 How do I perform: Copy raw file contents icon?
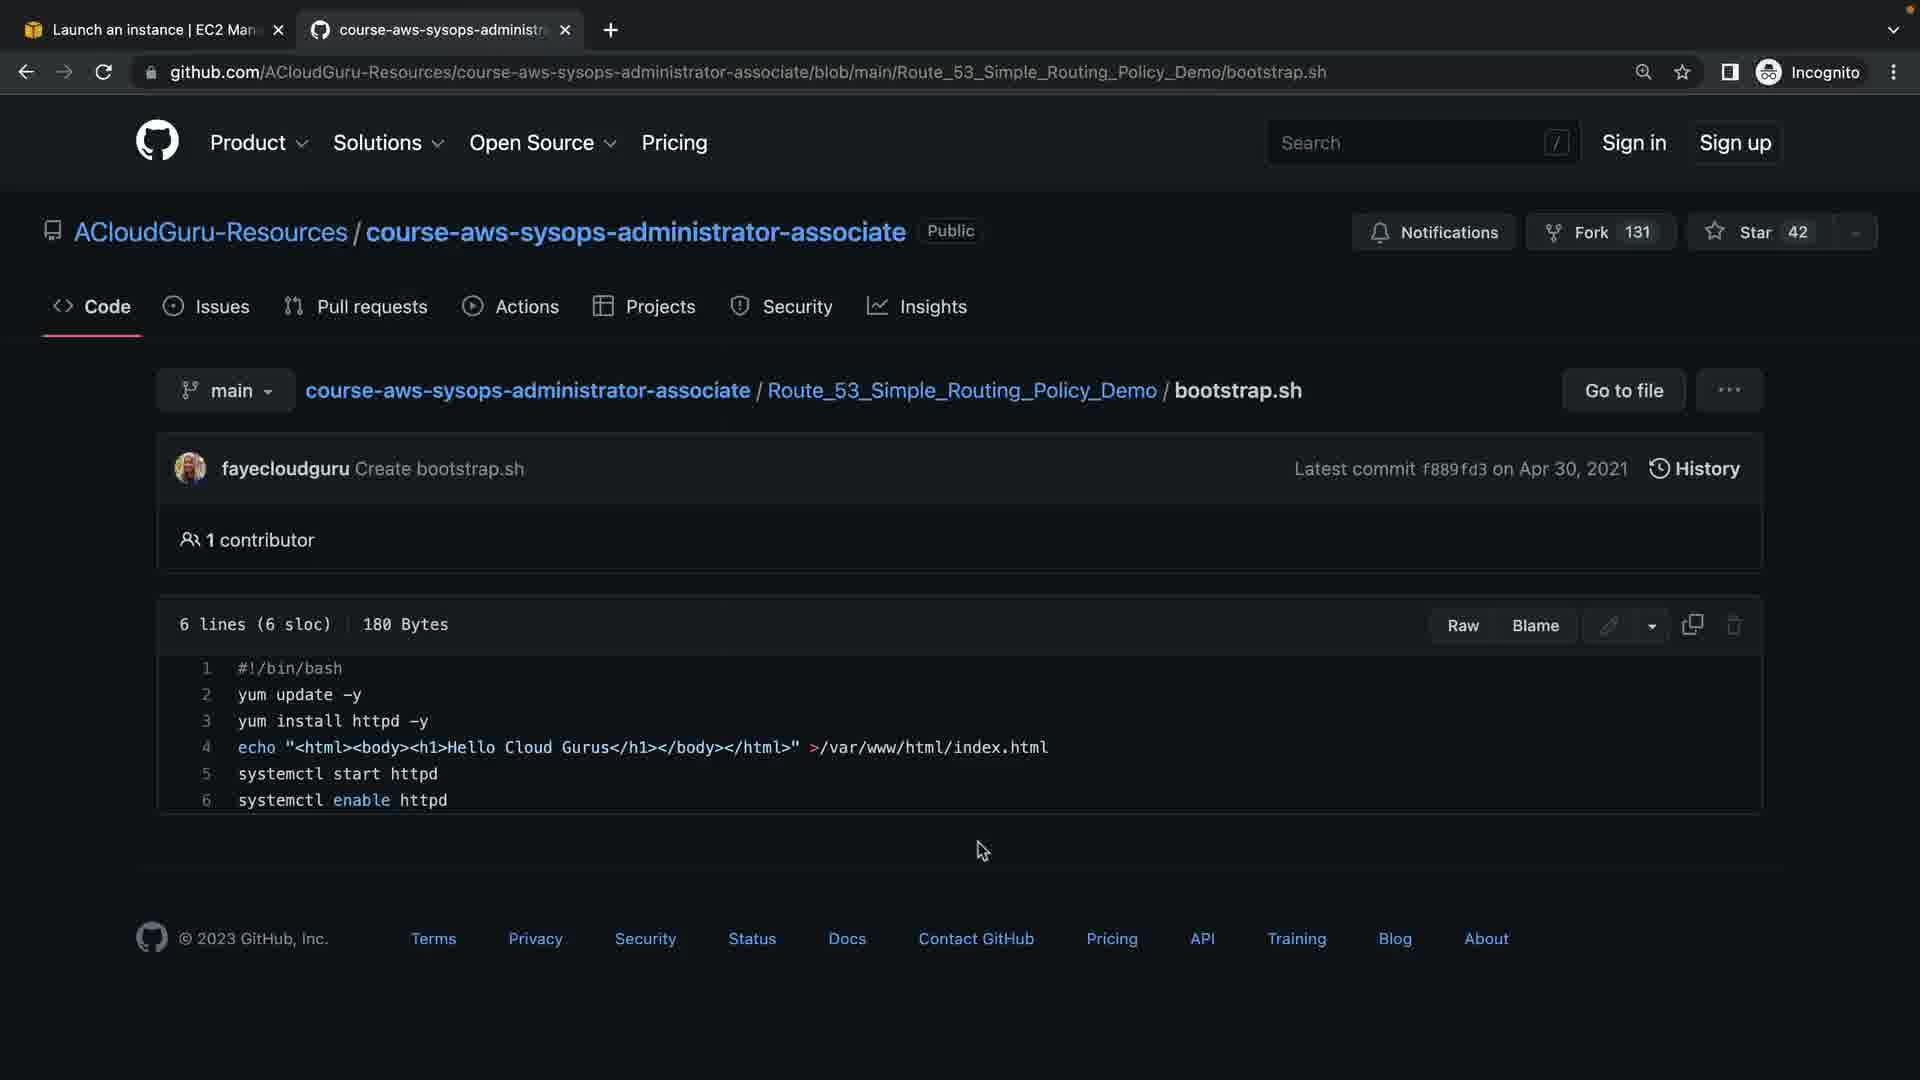pyautogui.click(x=1692, y=625)
